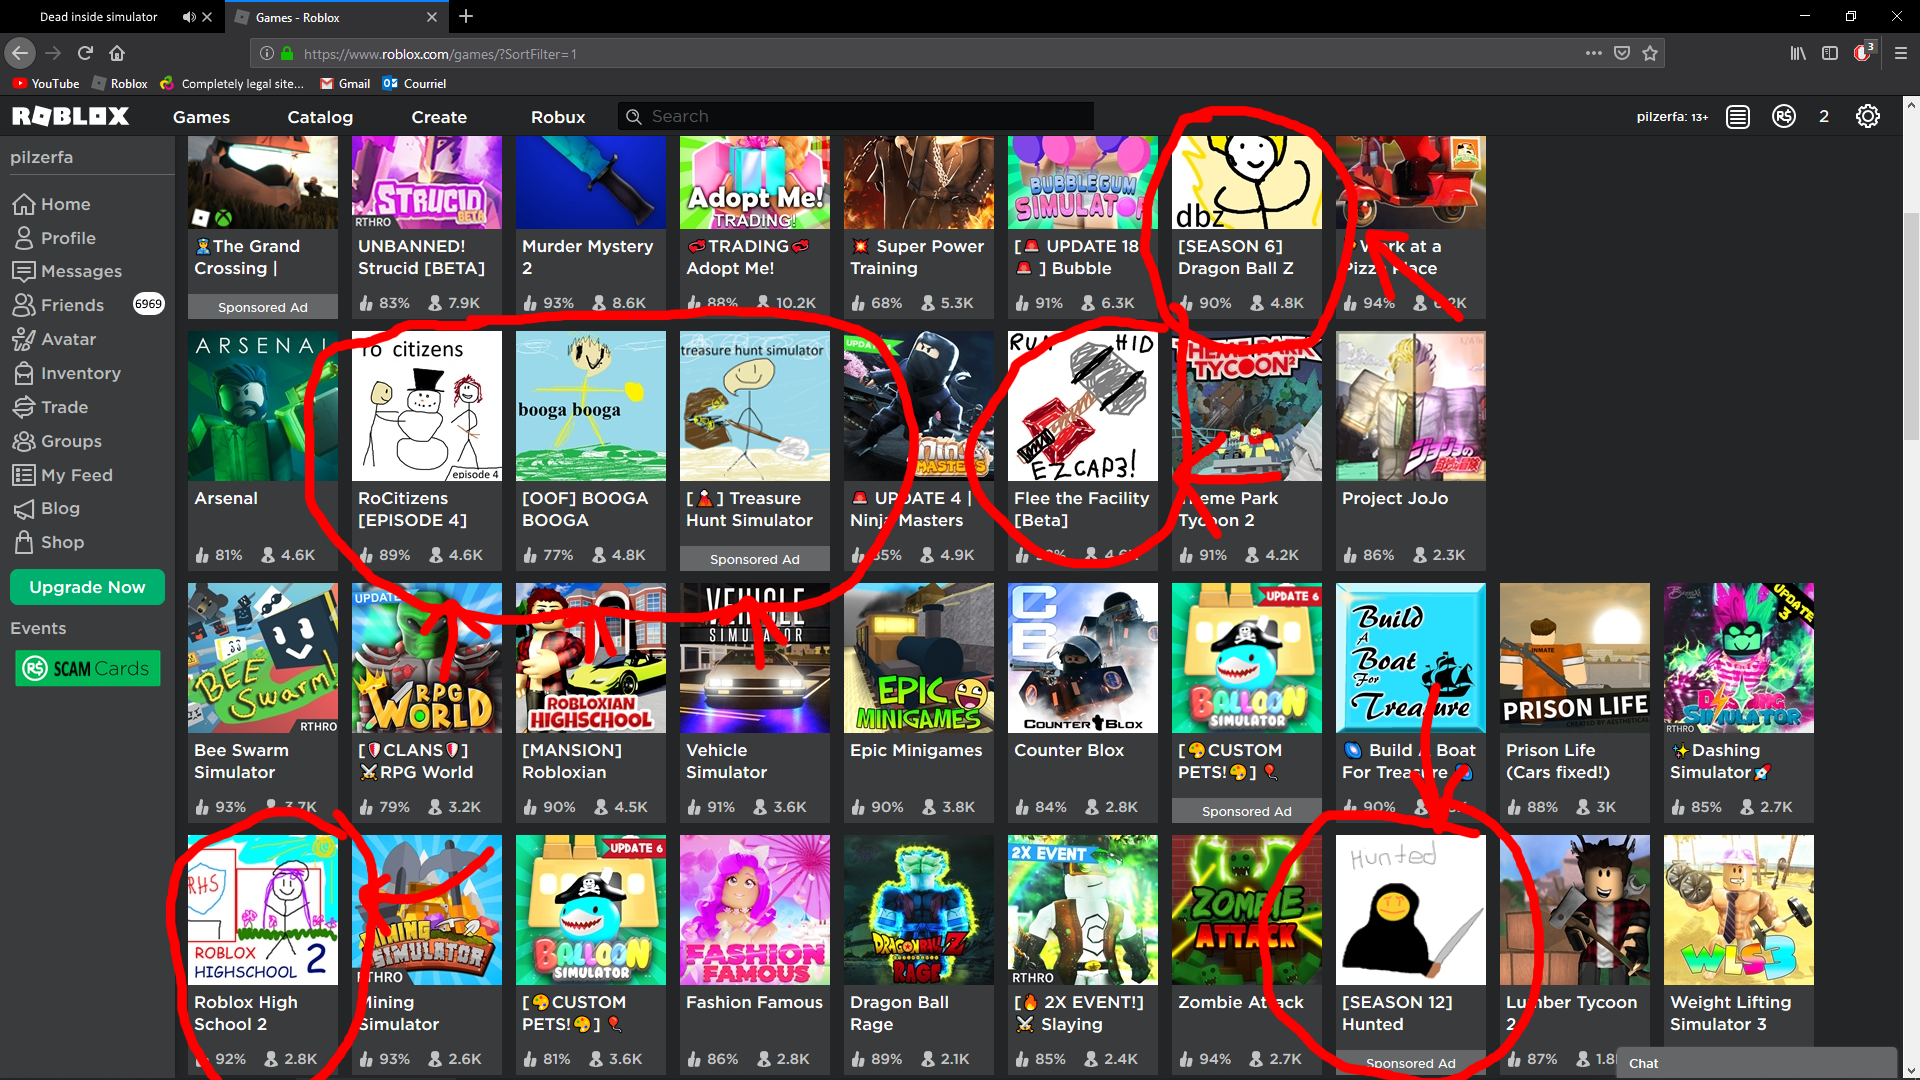Click the pilzerfa username in sidebar
1920x1080 pixels.
click(41, 157)
